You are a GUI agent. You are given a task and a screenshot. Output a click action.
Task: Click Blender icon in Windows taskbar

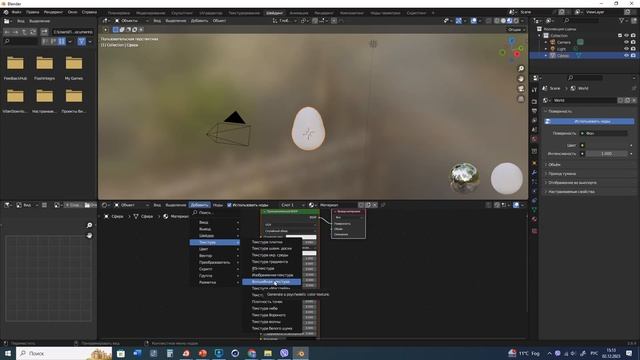[x=301, y=353]
